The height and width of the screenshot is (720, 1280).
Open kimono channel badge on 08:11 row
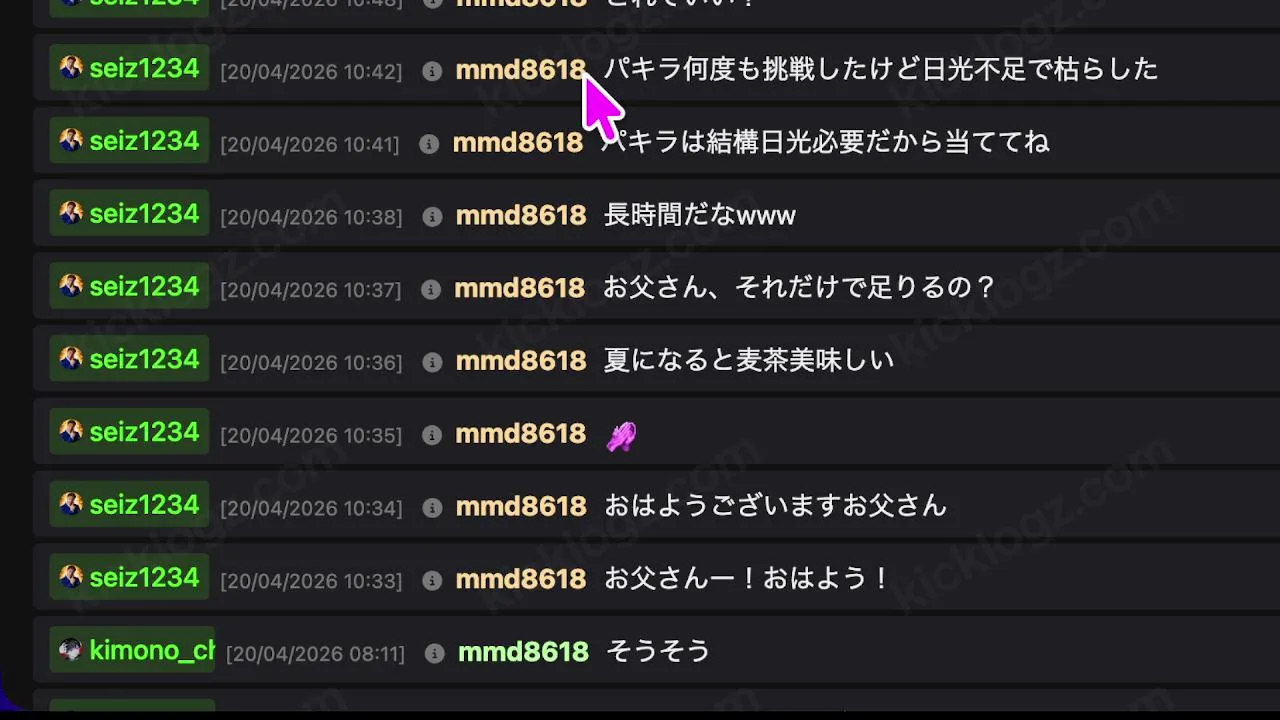tap(133, 651)
